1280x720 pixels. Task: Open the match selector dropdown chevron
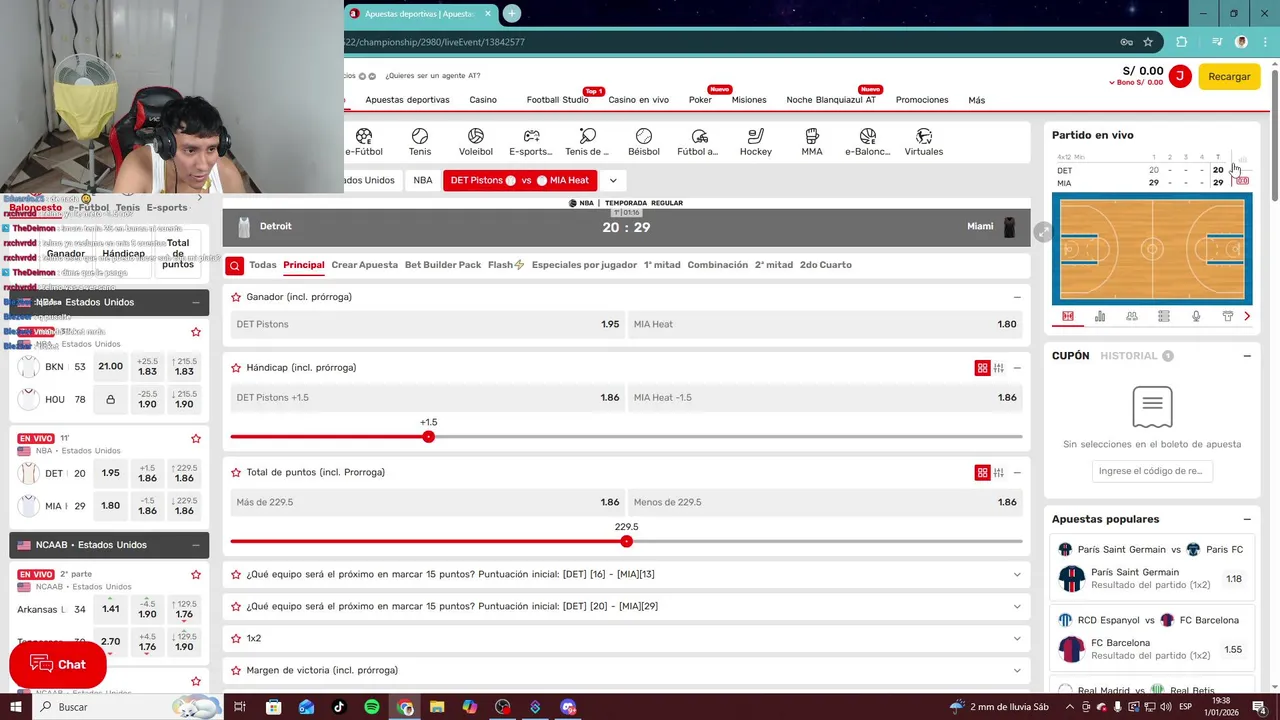click(612, 180)
